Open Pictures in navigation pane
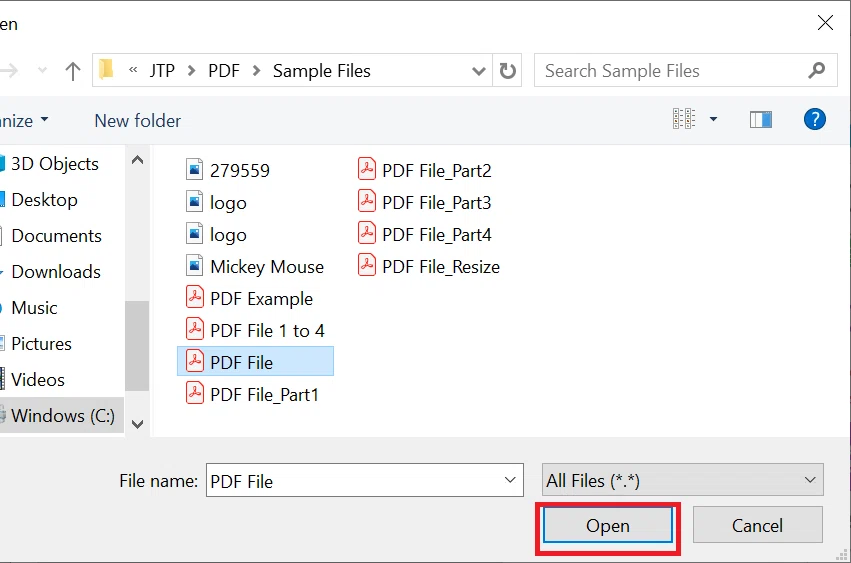 tap(41, 344)
